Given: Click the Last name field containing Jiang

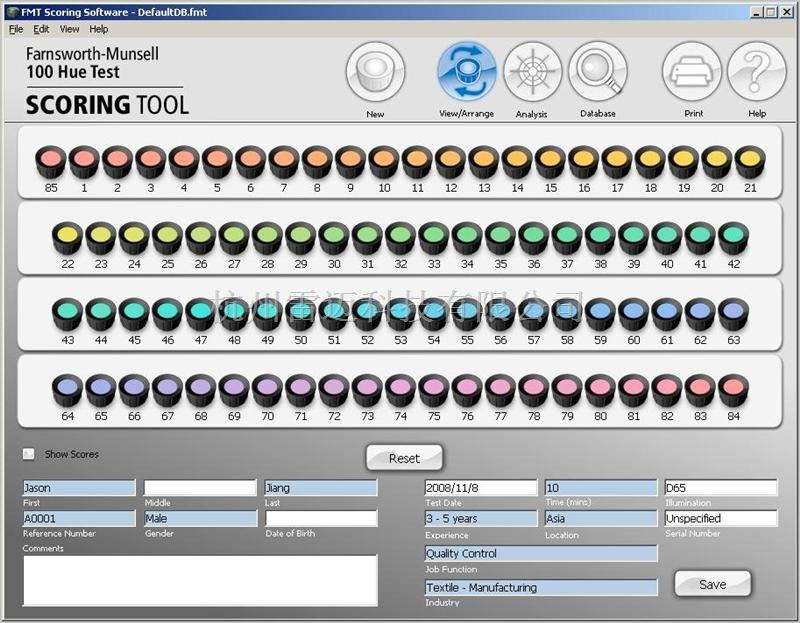Looking at the screenshot, I should (321, 488).
